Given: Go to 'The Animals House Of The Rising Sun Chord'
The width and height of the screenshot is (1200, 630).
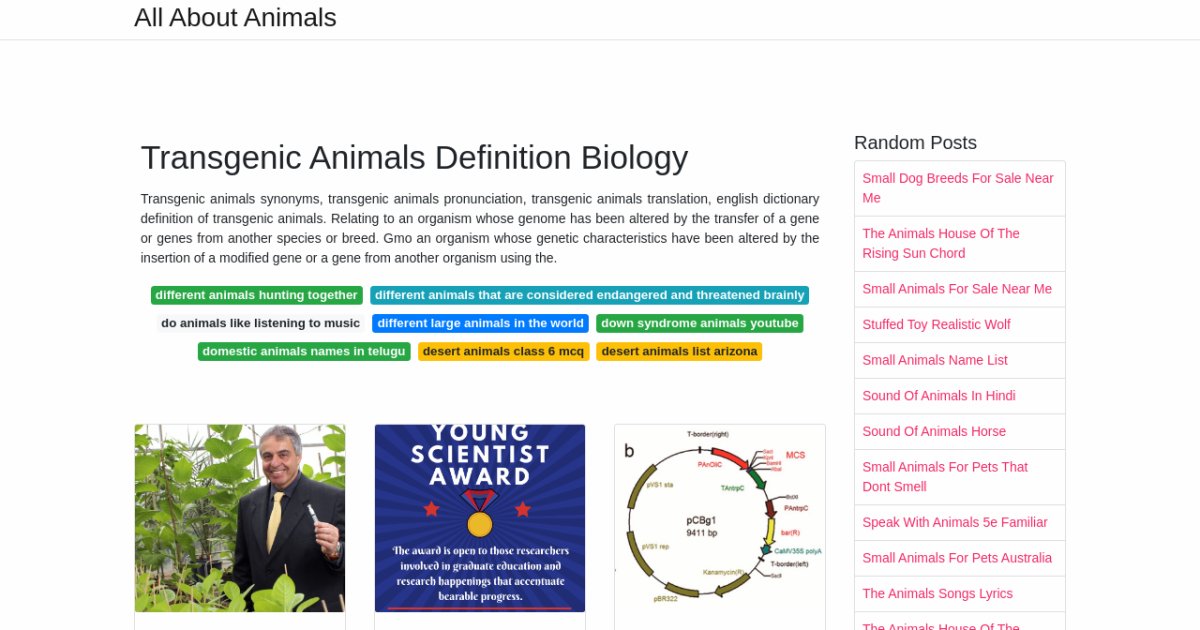Looking at the screenshot, I should (x=941, y=243).
